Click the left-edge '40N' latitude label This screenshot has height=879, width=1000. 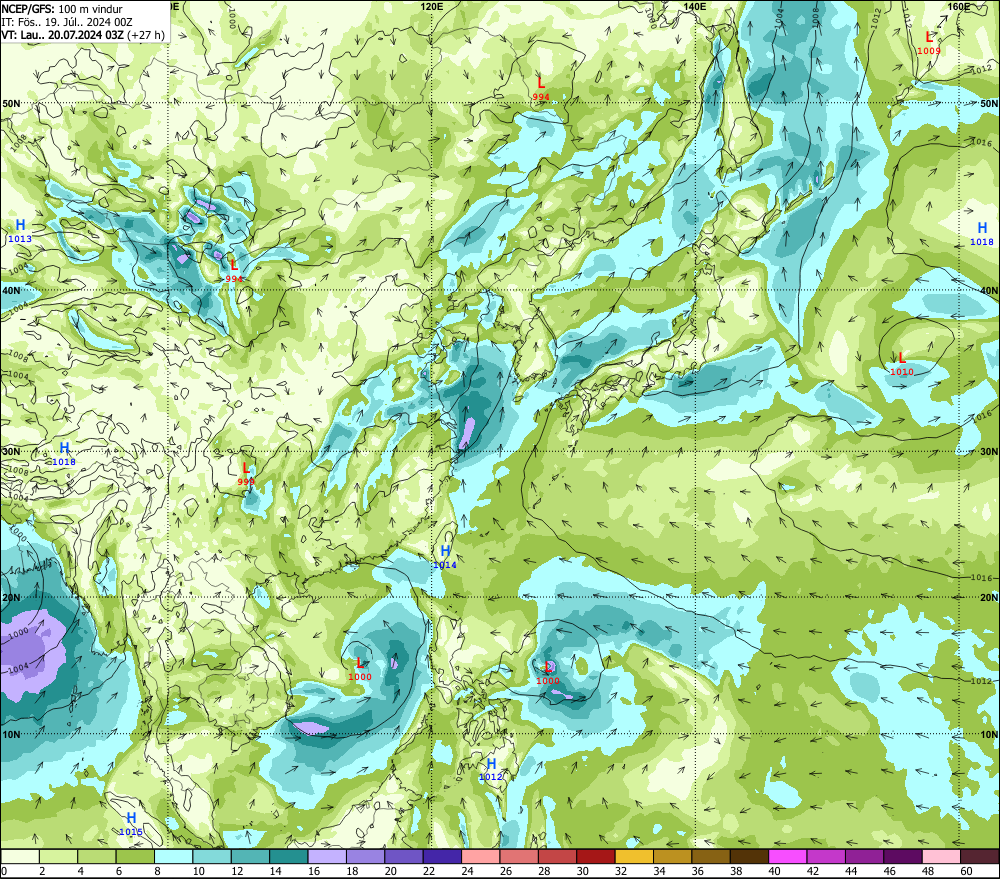click(11, 290)
